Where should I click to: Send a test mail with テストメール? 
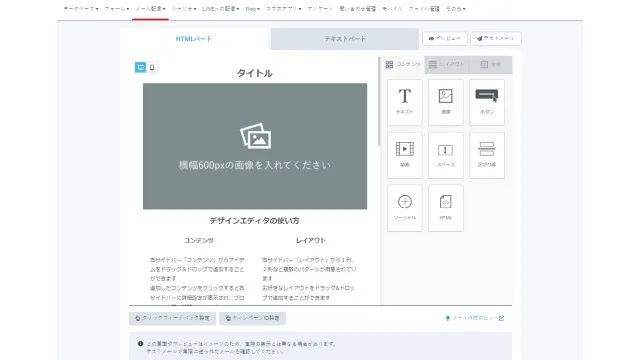point(496,38)
